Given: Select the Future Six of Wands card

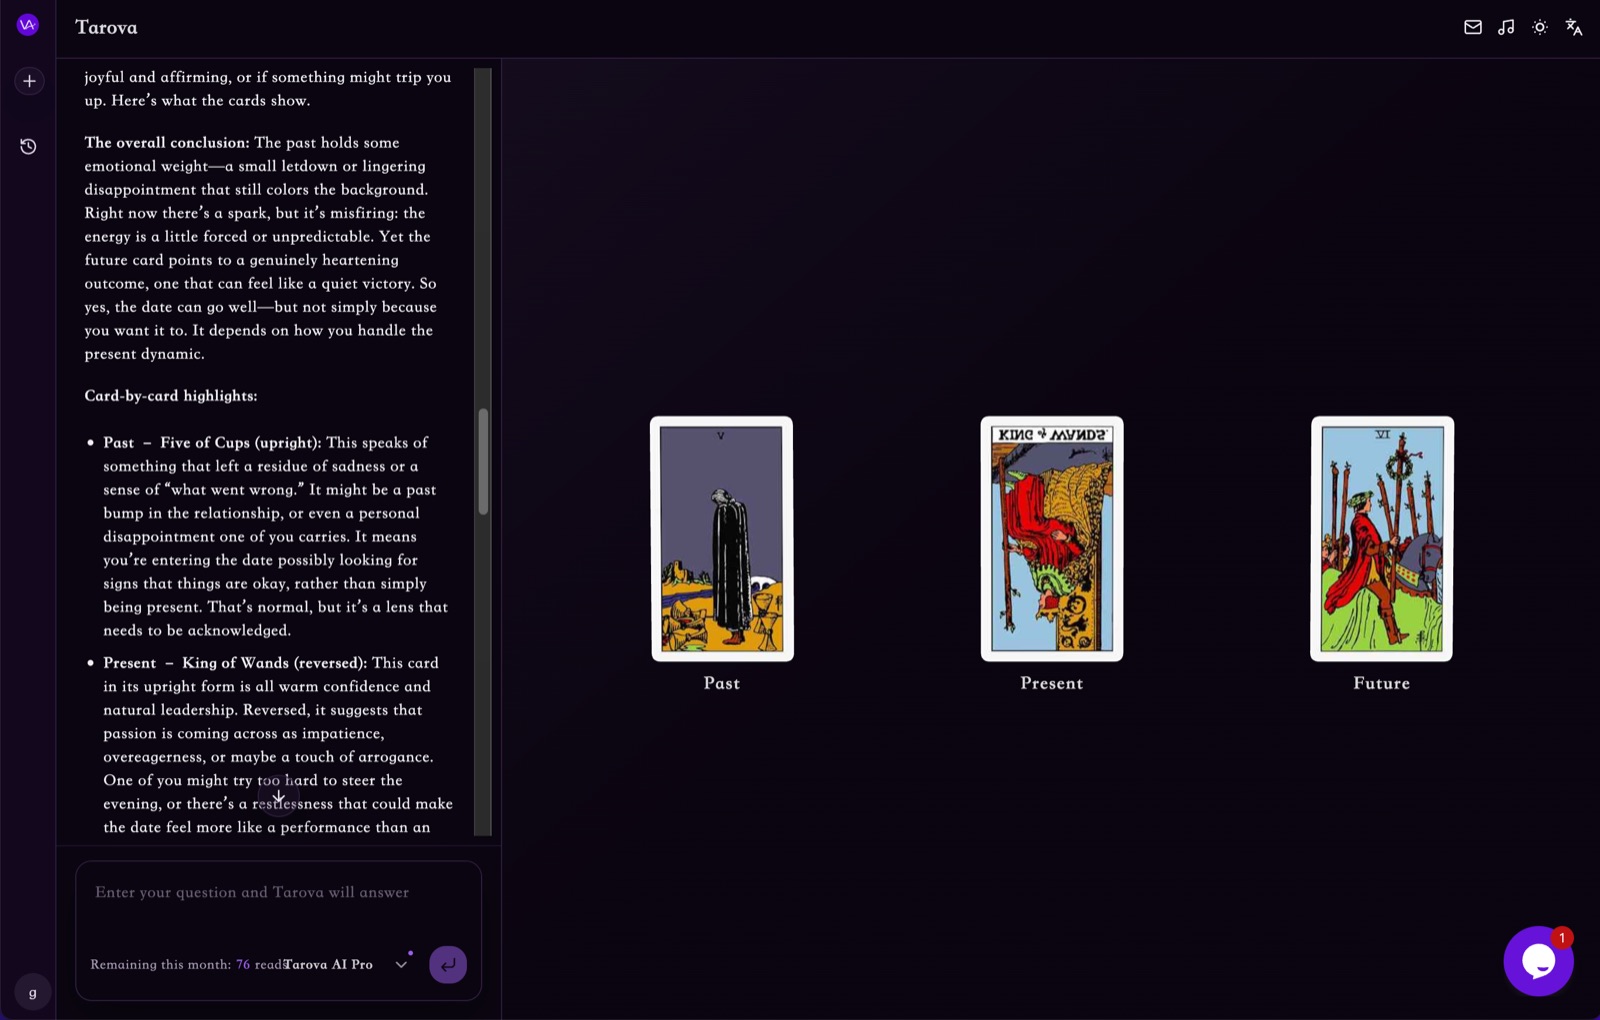Looking at the screenshot, I should 1382,539.
